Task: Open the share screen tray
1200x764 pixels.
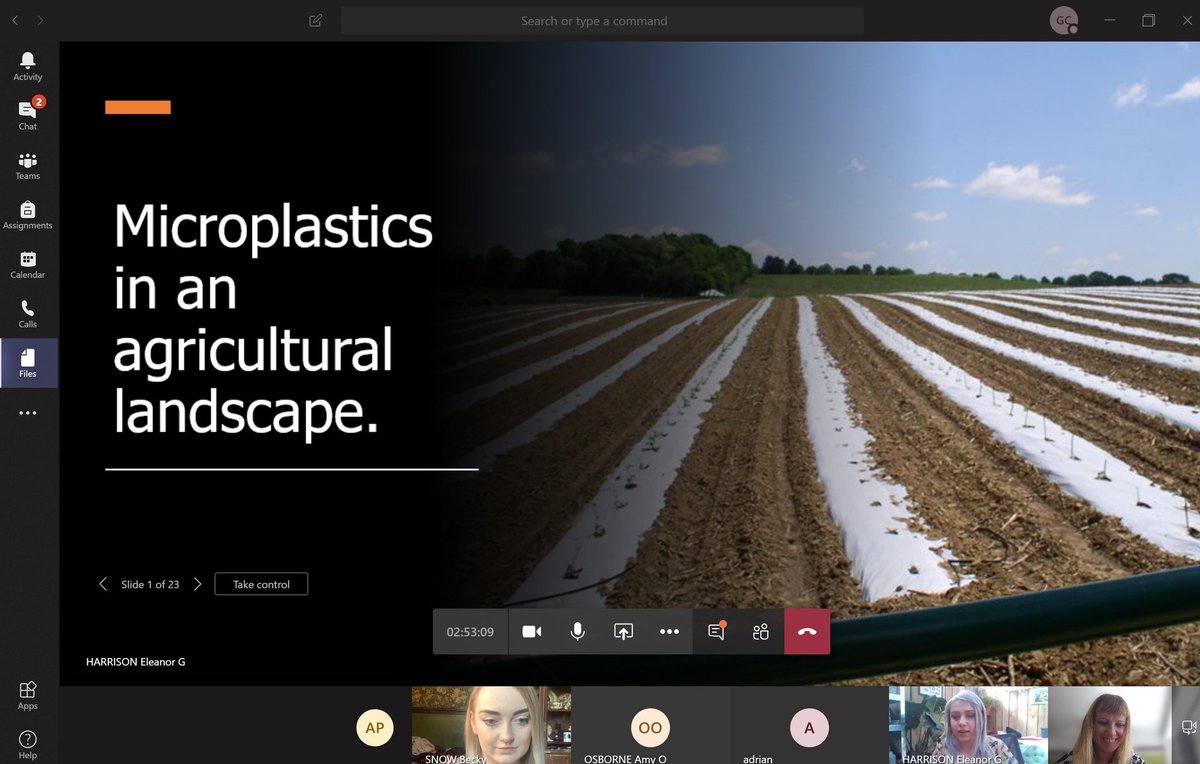Action: point(623,632)
